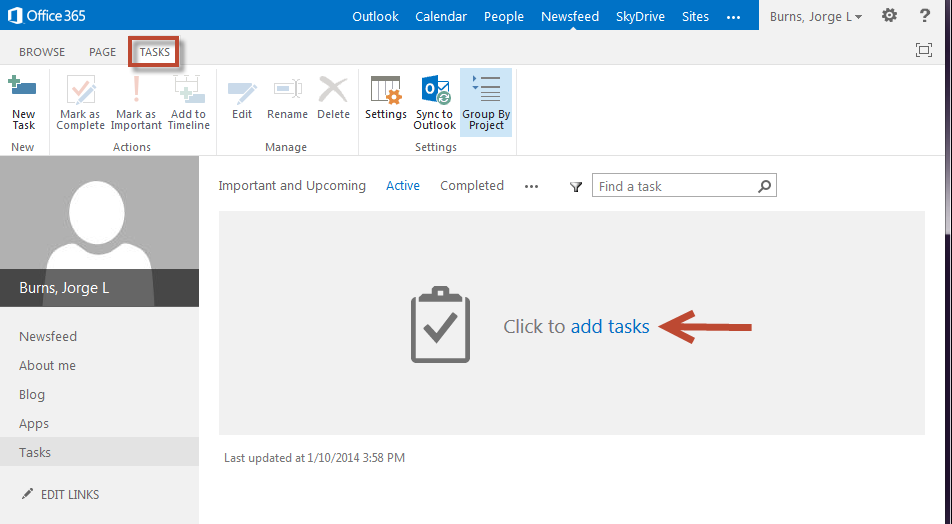Open the navigation bar ellipsis menu
The height and width of the screenshot is (524, 952).
tap(733, 17)
